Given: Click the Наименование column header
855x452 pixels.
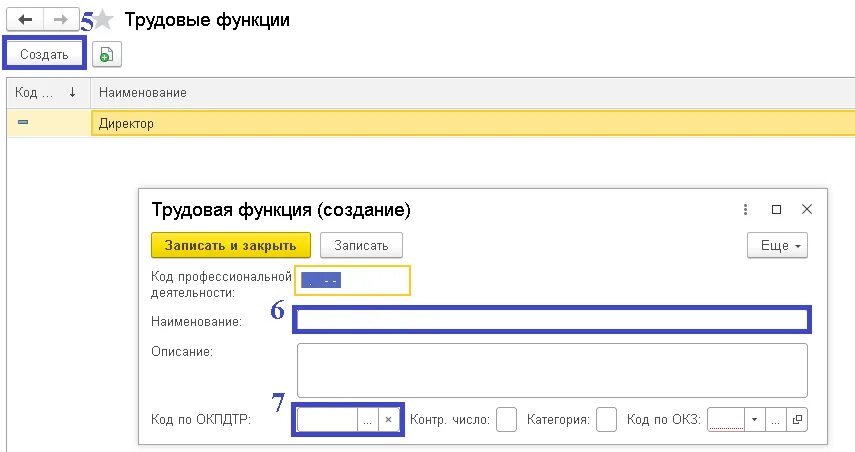Looking at the screenshot, I should pos(472,93).
